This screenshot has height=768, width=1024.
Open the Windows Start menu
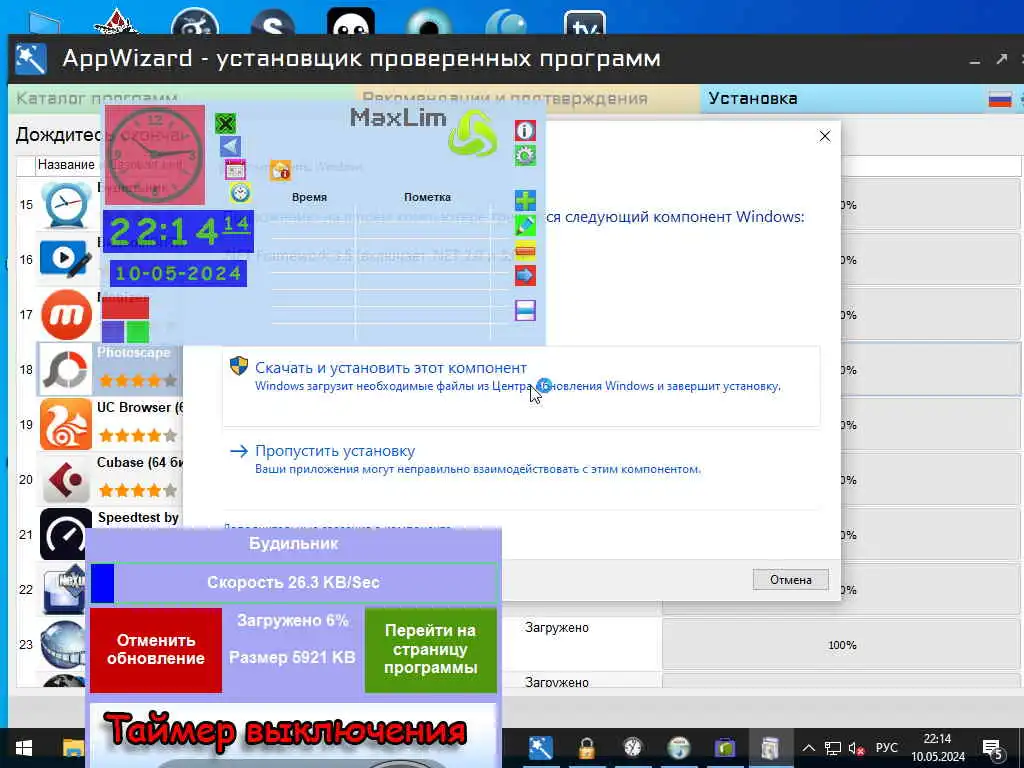tap(24, 748)
